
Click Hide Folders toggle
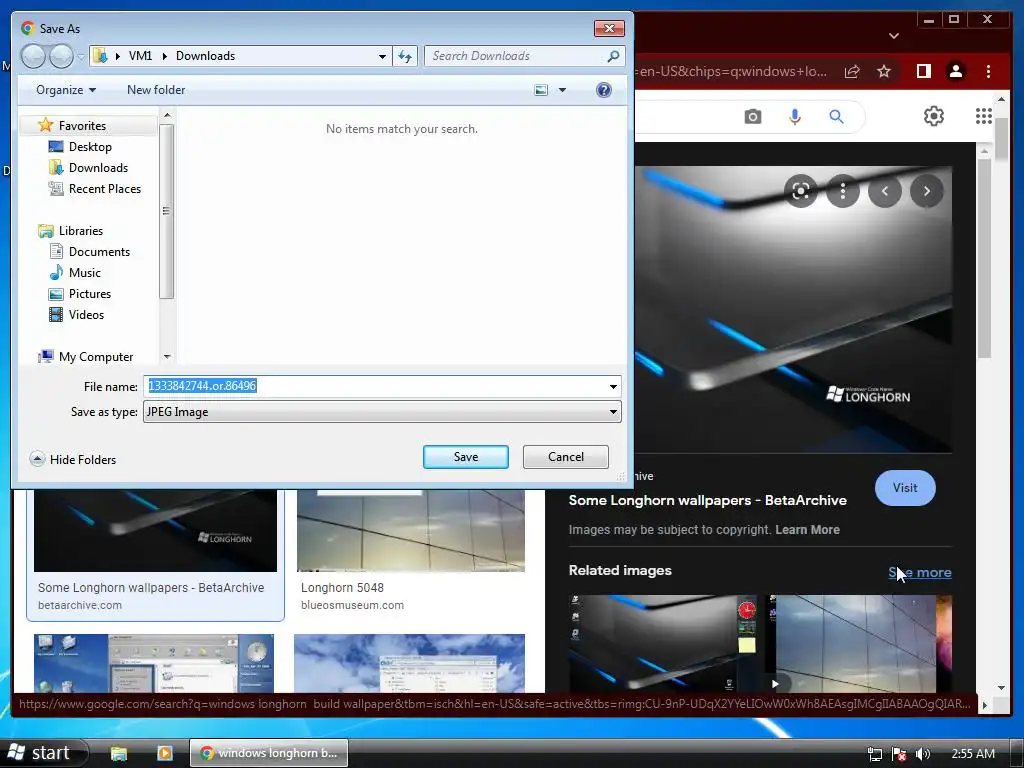coord(73,459)
